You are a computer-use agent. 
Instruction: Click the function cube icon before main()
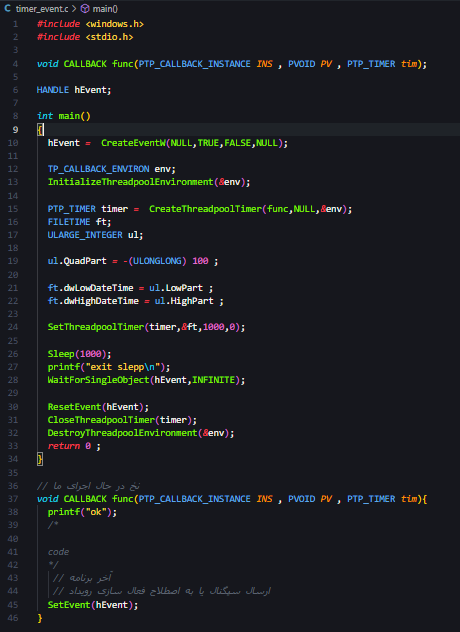[85, 8]
